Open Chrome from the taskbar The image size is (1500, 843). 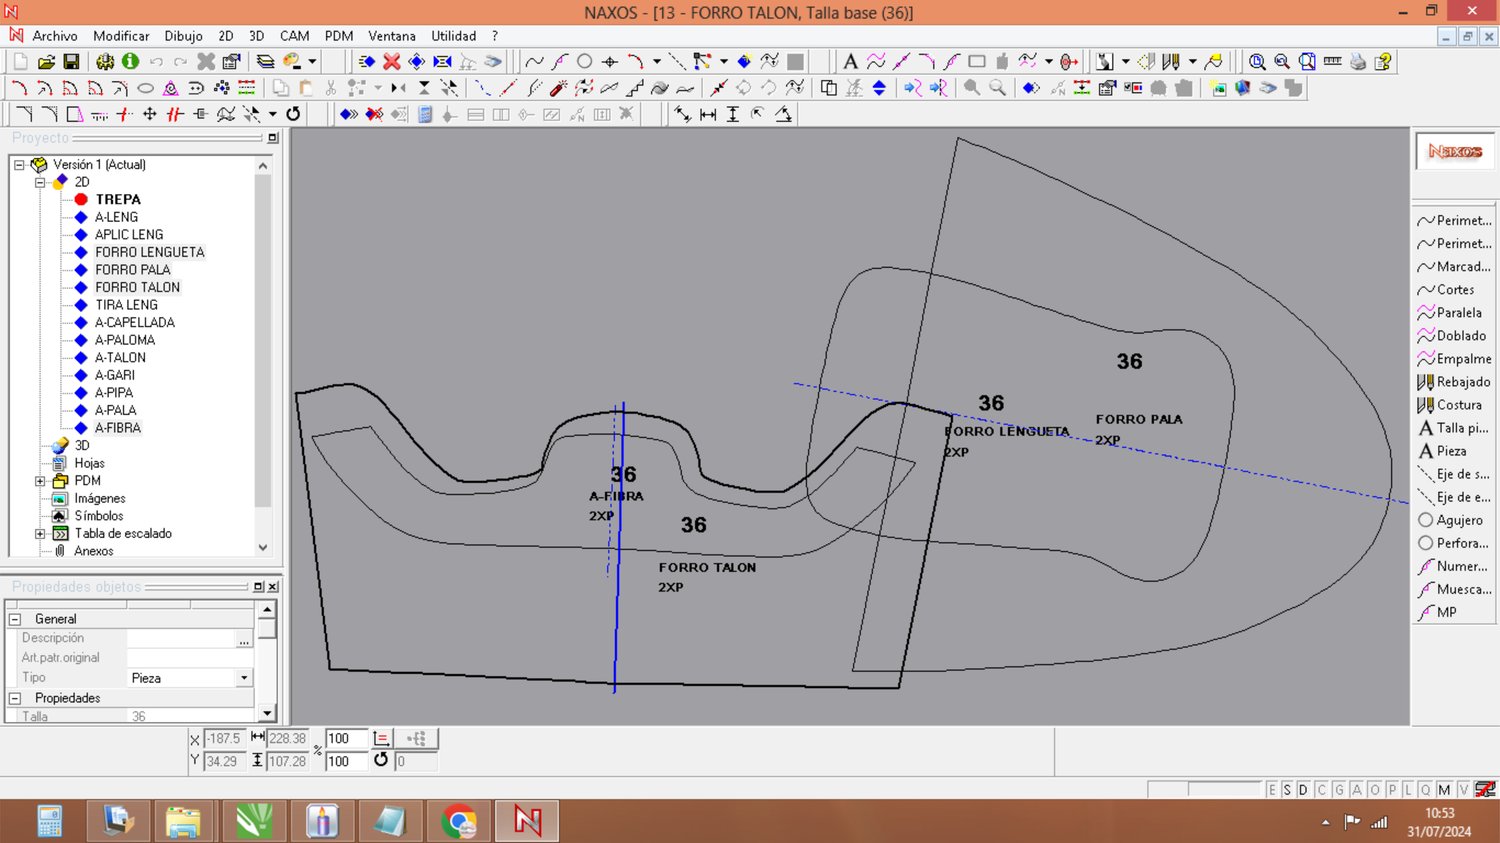pos(458,822)
